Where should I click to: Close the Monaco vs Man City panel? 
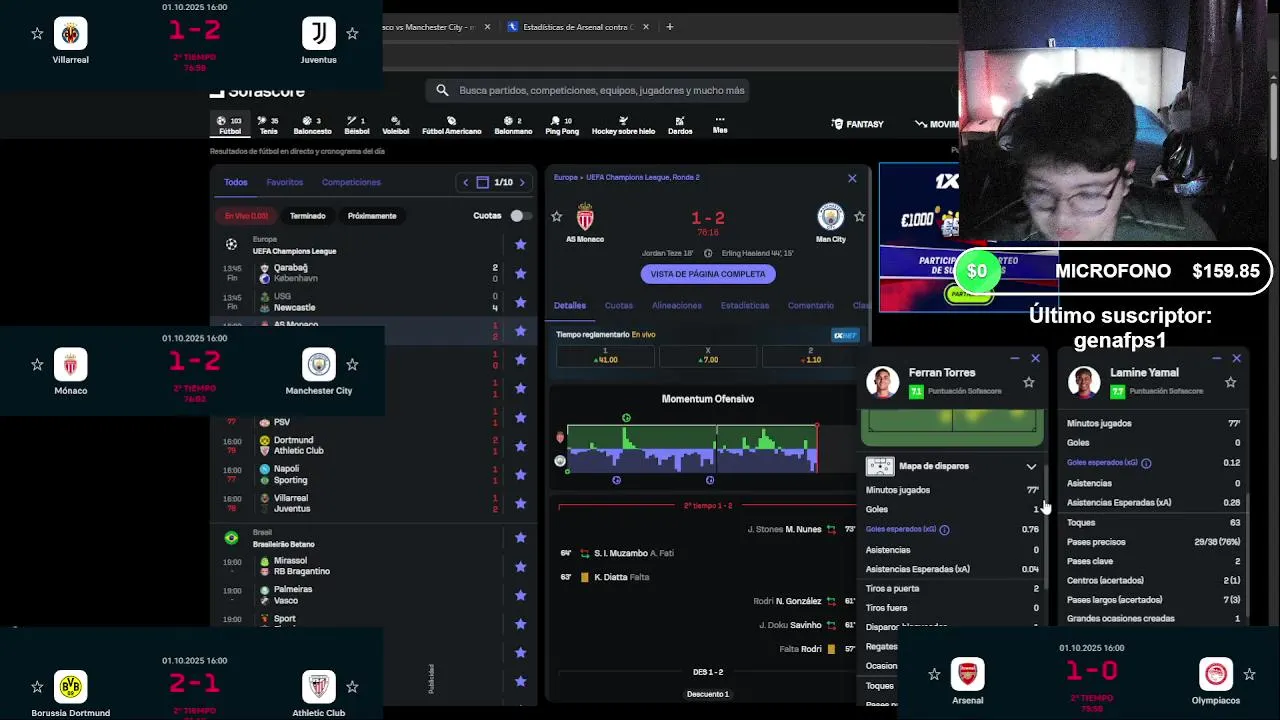point(852,178)
